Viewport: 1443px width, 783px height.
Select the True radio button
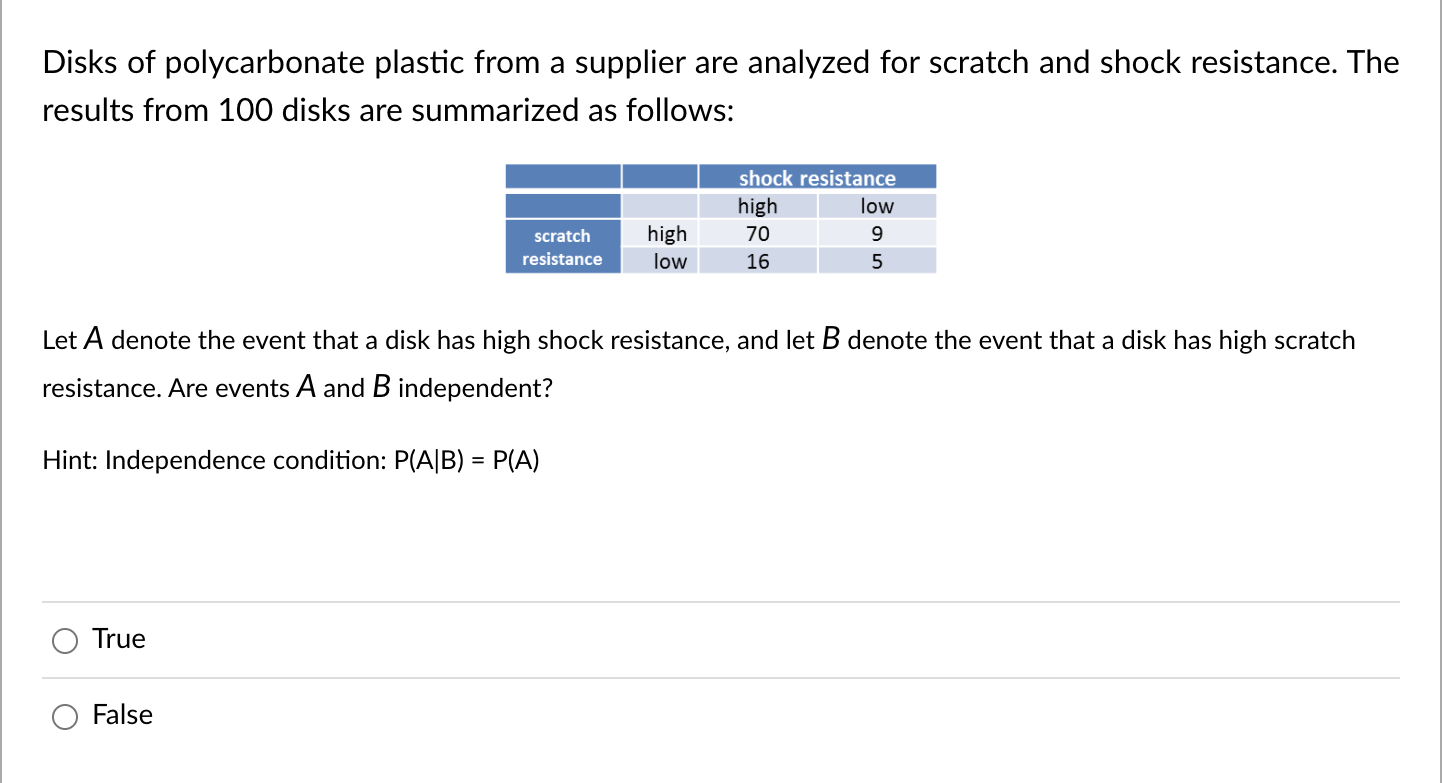[64, 640]
